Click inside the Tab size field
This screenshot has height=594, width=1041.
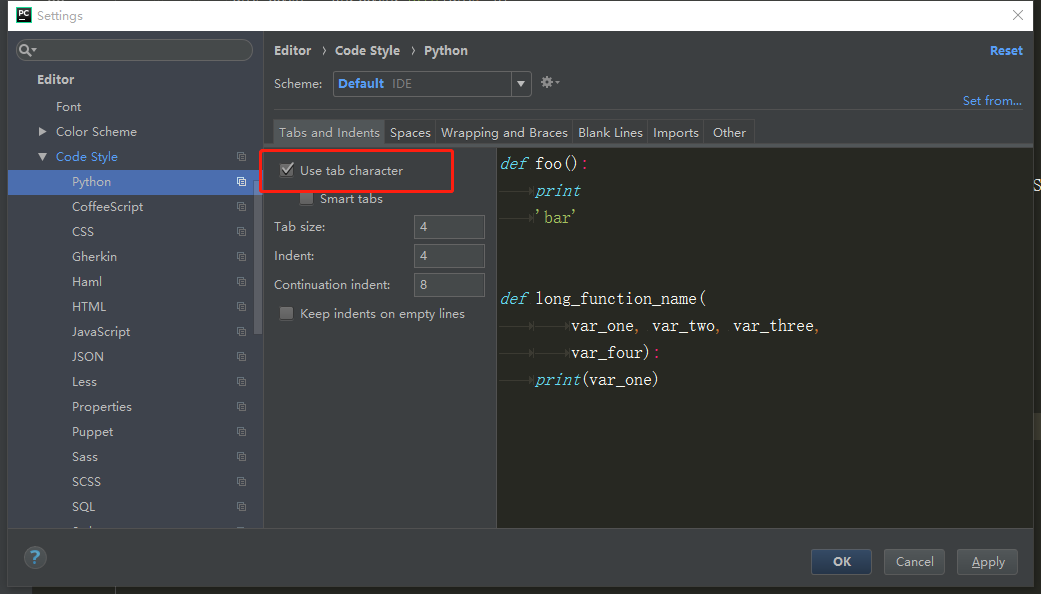pos(448,226)
